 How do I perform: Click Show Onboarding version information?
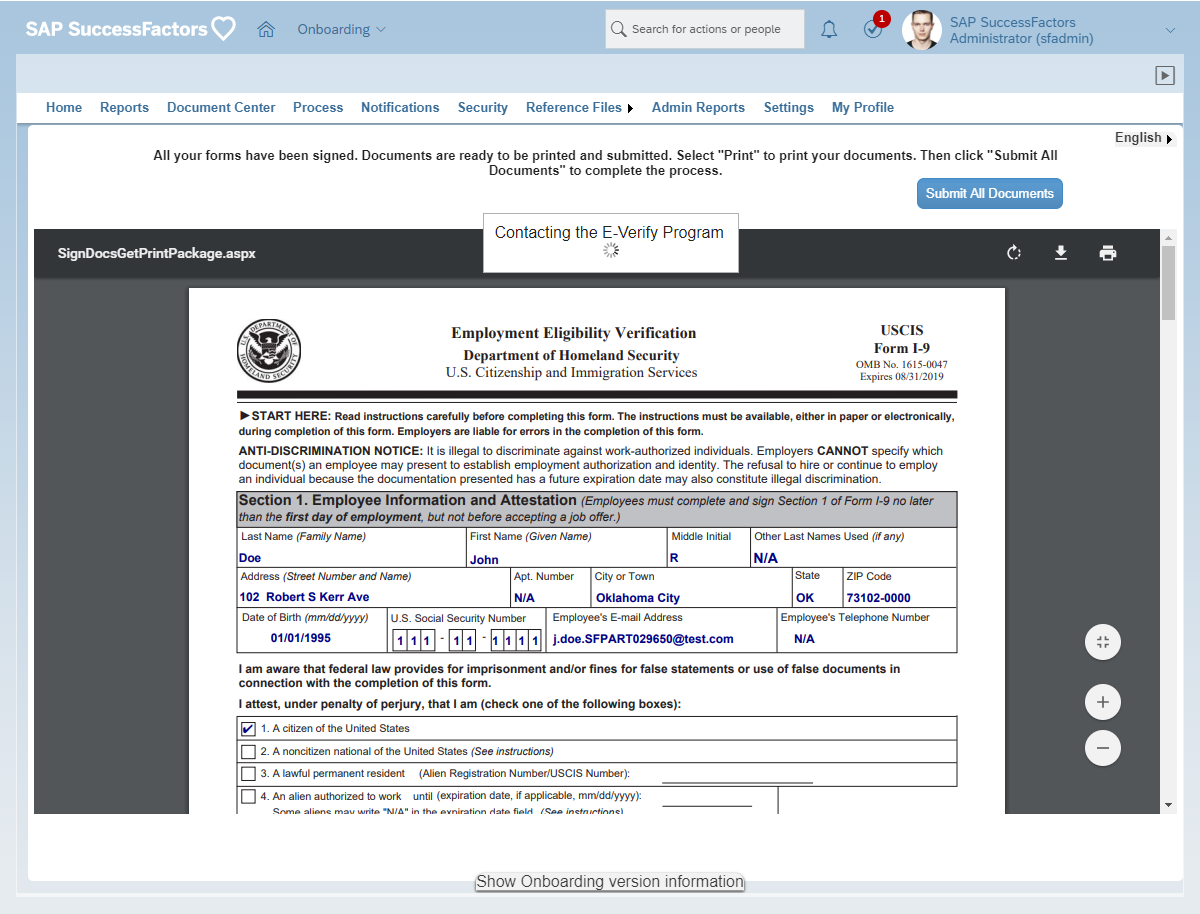pyautogui.click(x=610, y=882)
